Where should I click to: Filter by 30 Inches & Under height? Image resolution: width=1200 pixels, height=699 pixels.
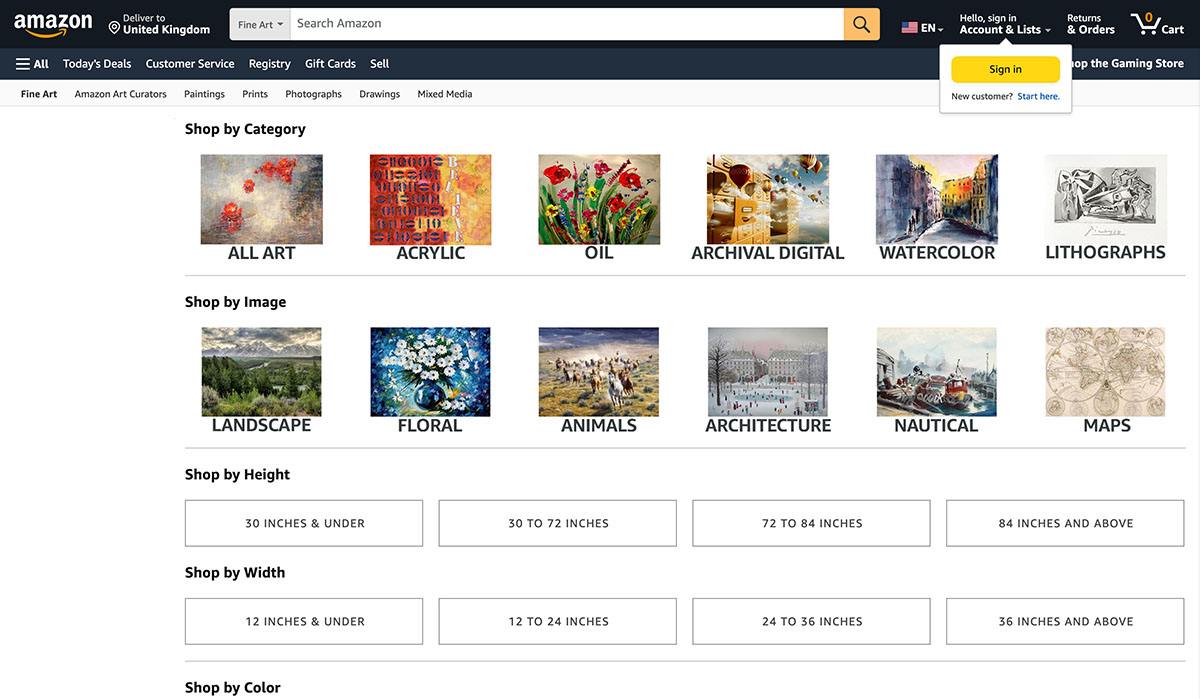[x=303, y=522]
